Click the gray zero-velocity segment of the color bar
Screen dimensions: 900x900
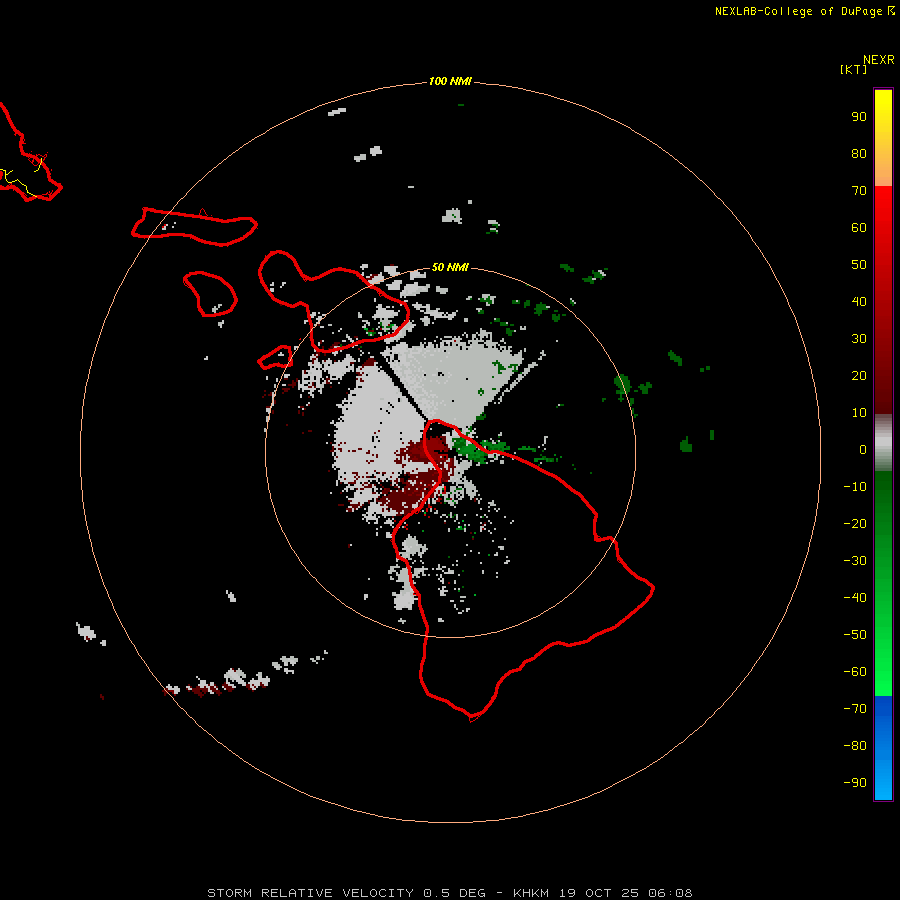pyautogui.click(x=883, y=443)
